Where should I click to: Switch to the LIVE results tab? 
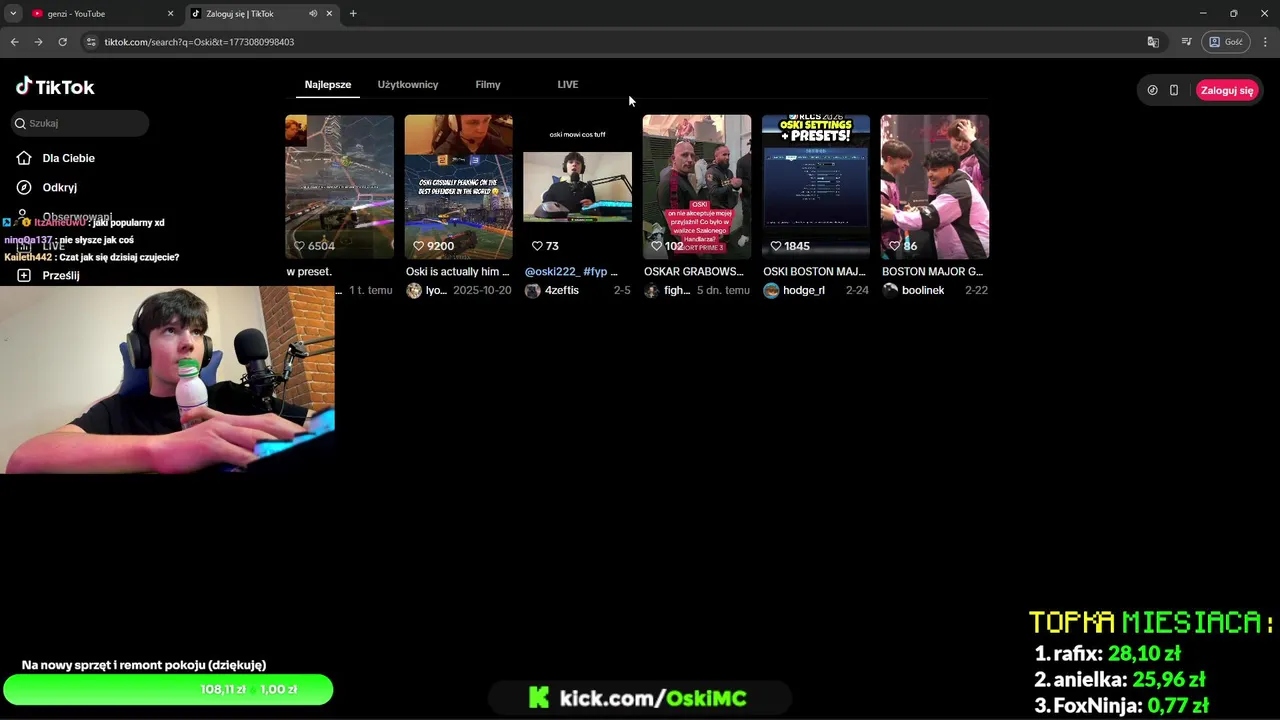[568, 84]
